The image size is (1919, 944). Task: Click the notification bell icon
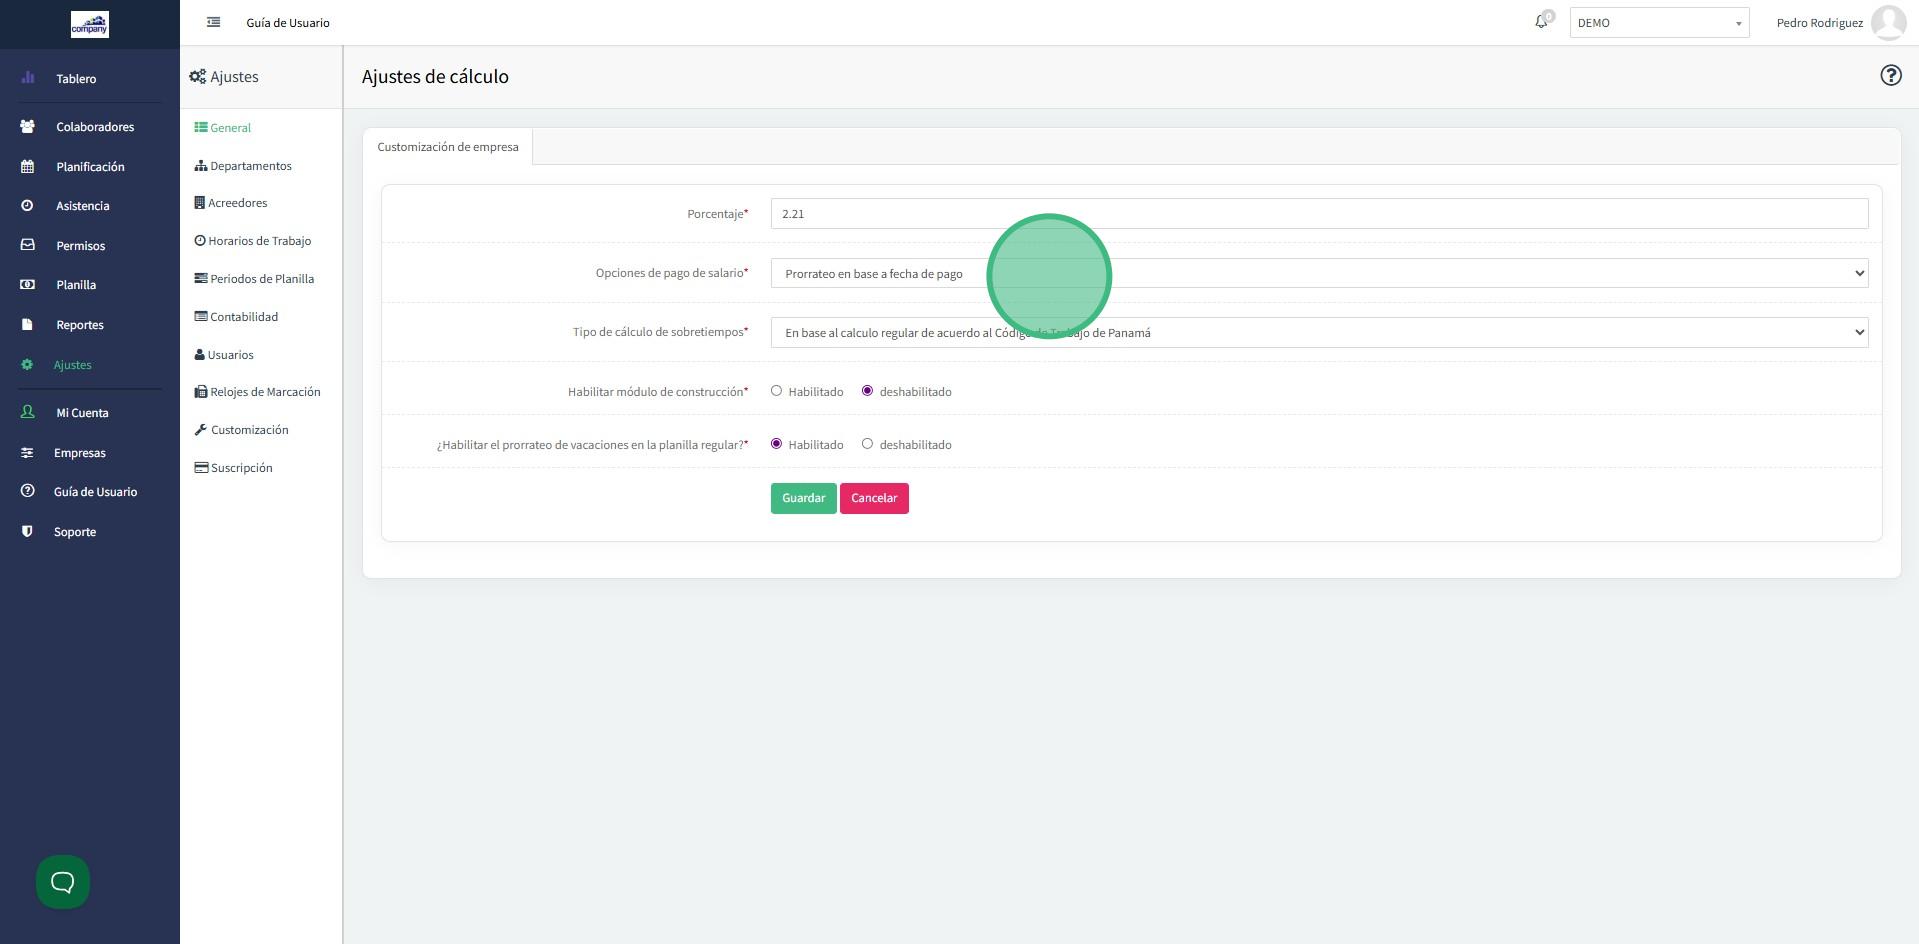[x=1541, y=22]
